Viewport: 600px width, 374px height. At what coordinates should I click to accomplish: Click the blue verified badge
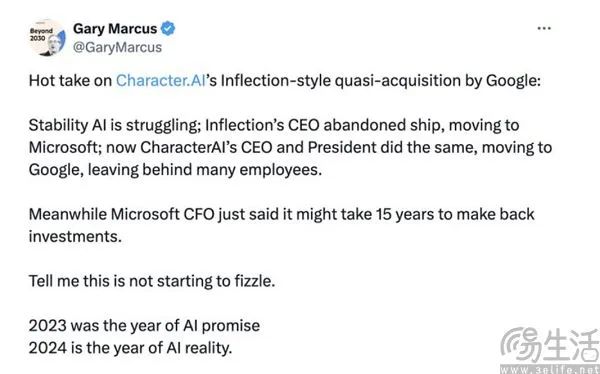pos(168,29)
